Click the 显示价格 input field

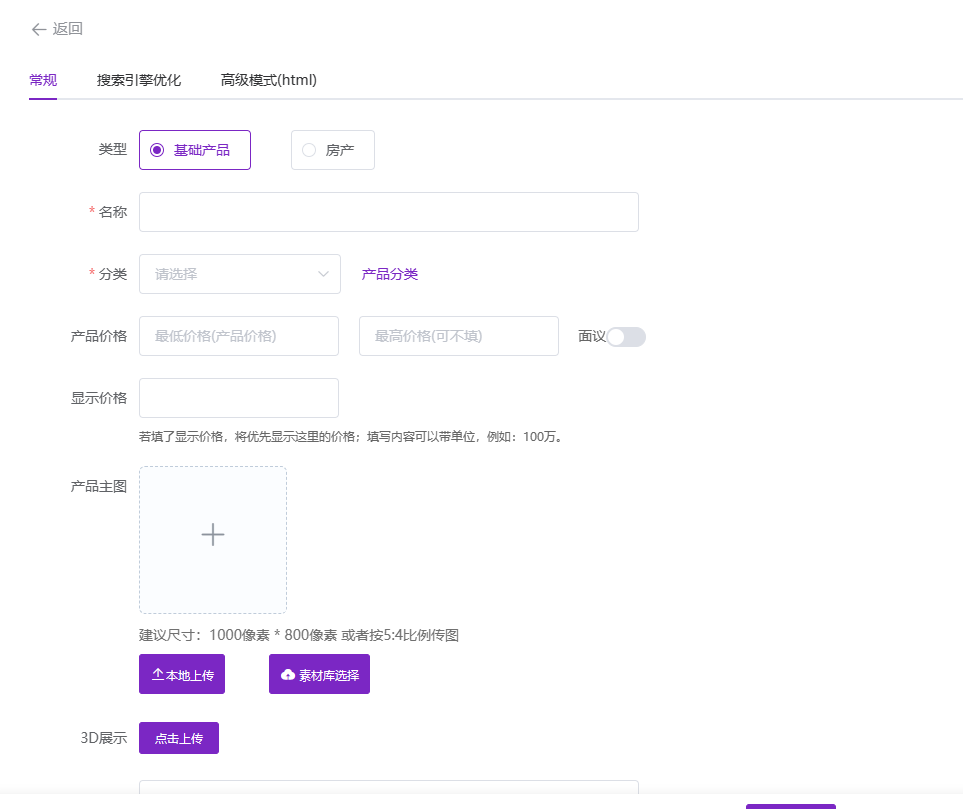pos(239,398)
